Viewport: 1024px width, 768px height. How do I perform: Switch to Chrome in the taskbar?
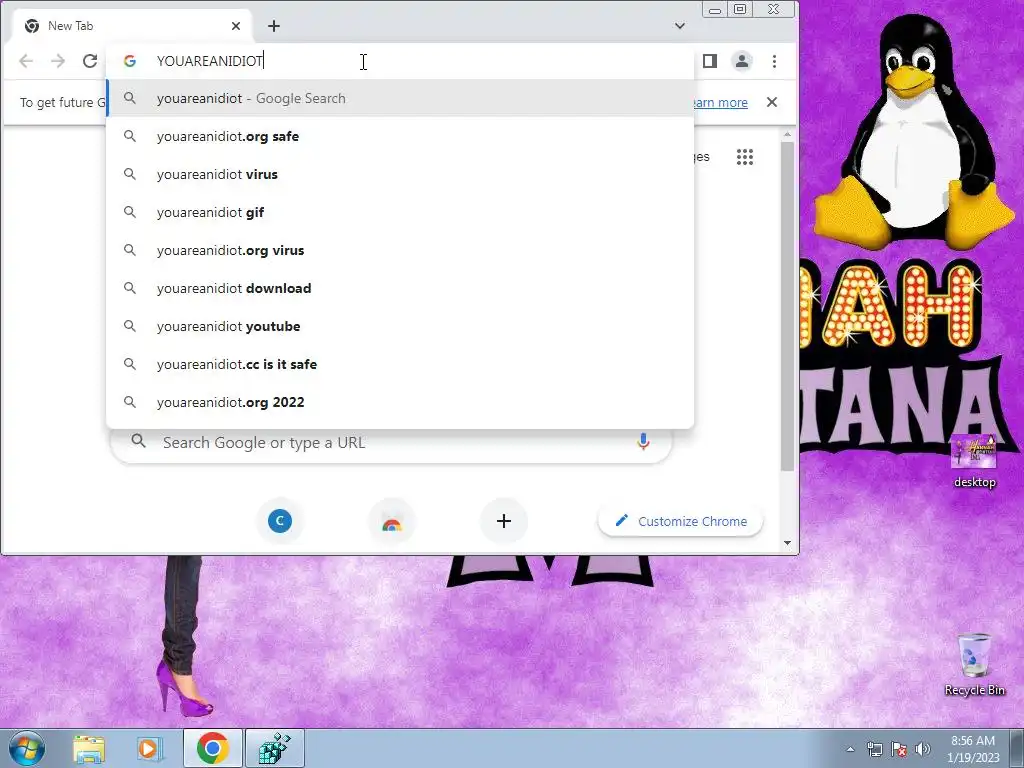(212, 748)
